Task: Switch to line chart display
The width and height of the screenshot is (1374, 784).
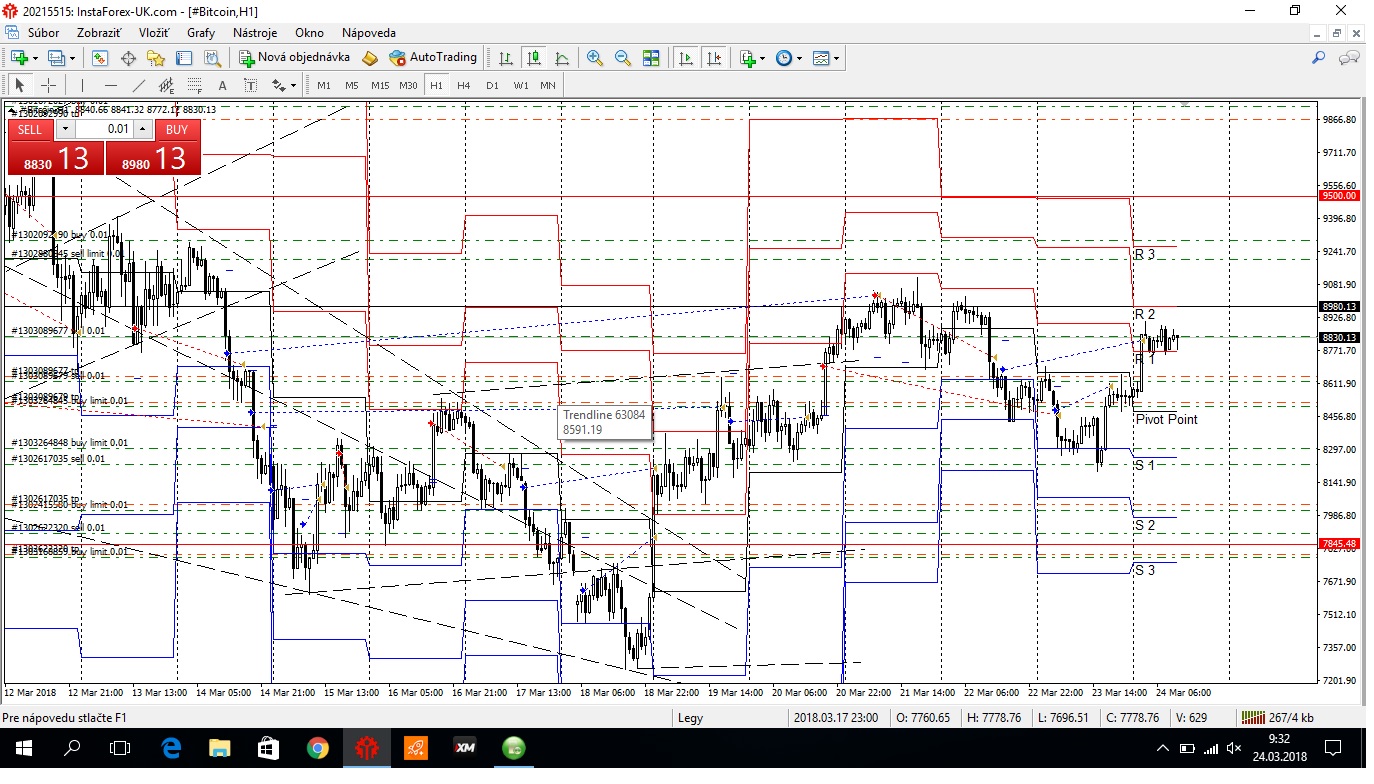Action: 562,58
